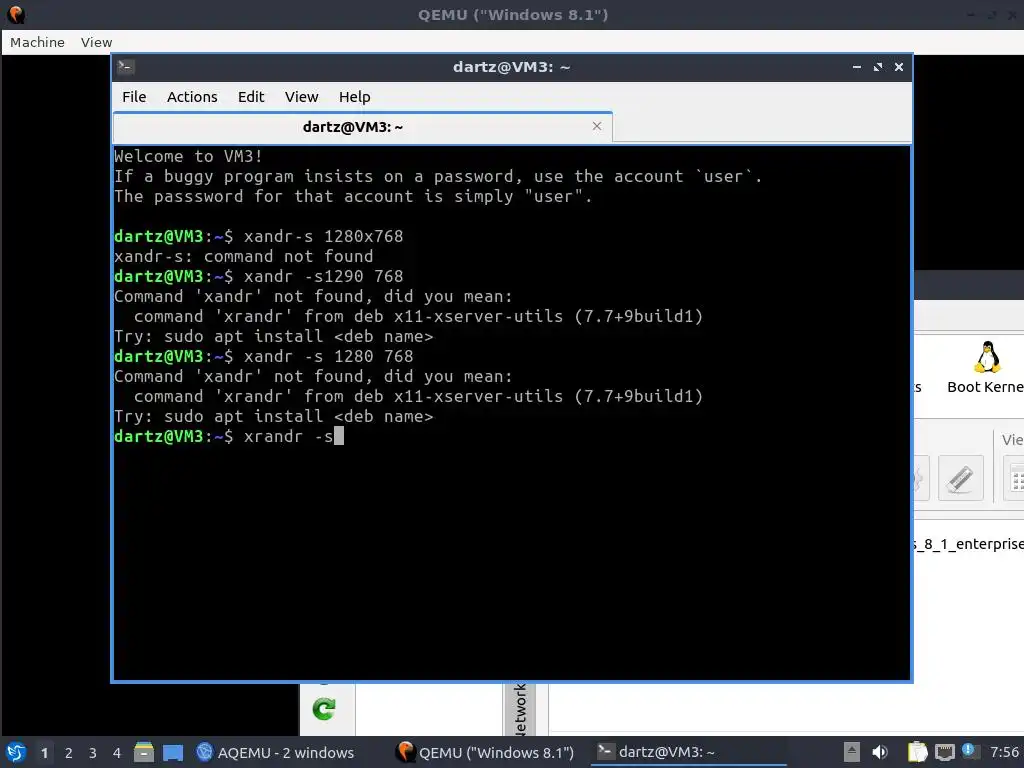Click the removable media eject tray icon
This screenshot has height=768, width=1024.
coord(851,752)
